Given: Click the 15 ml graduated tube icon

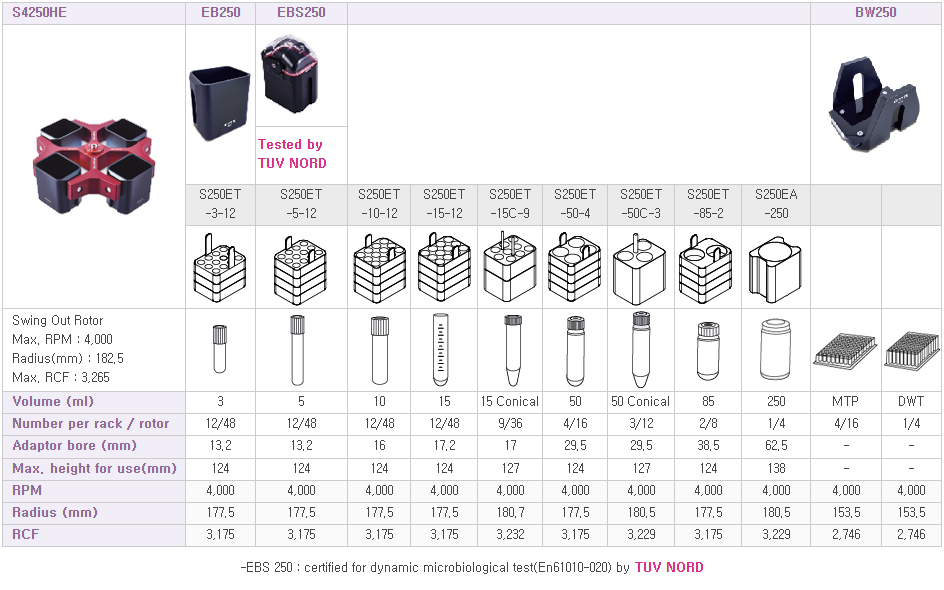Looking at the screenshot, I should click(x=441, y=350).
